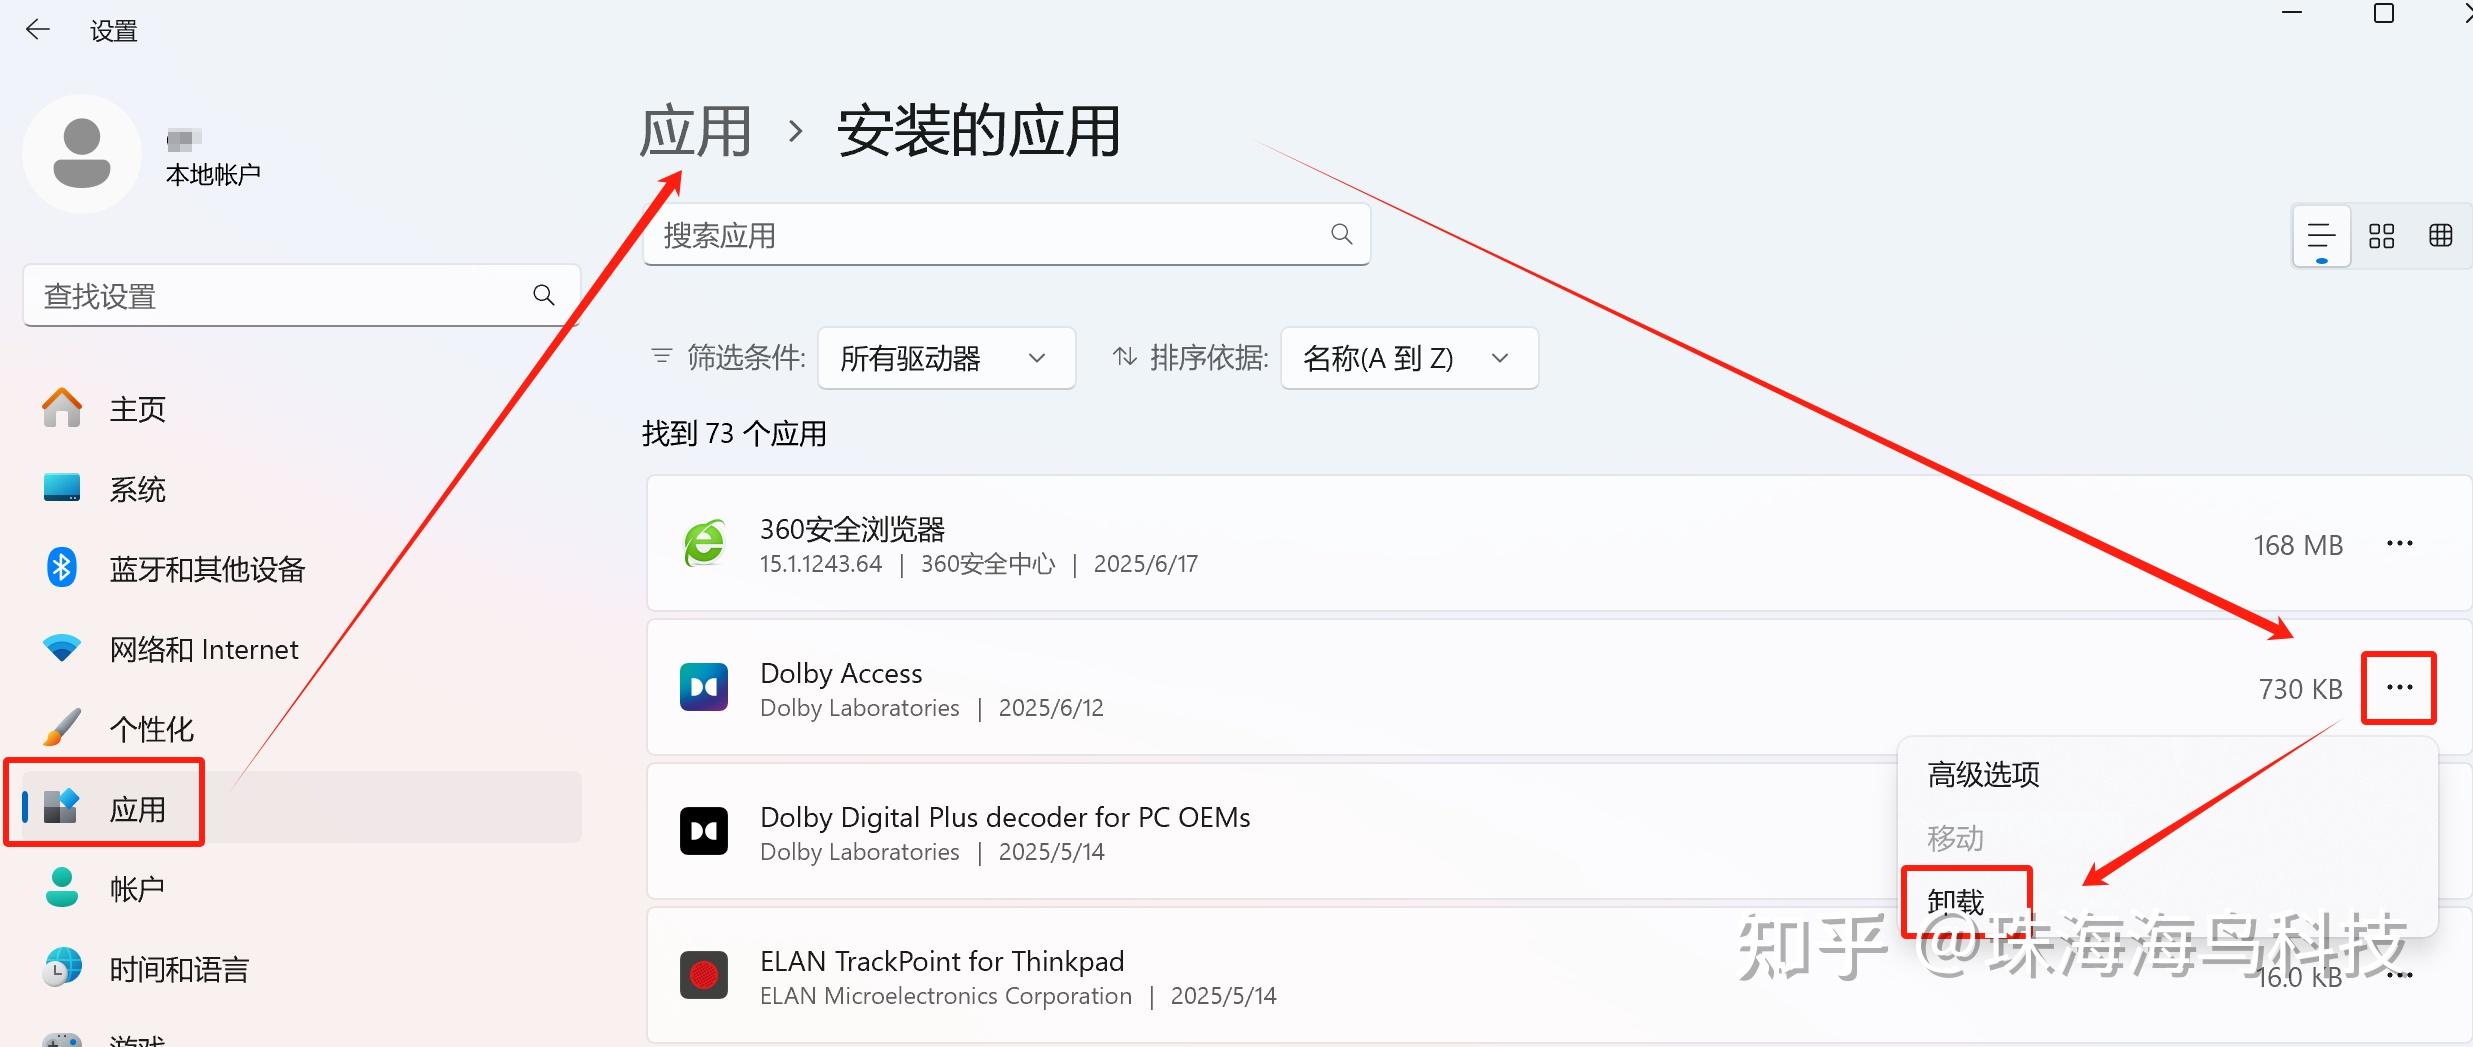Minimize the Settings window
The height and width of the screenshot is (1047, 2473).
pos(2292,14)
